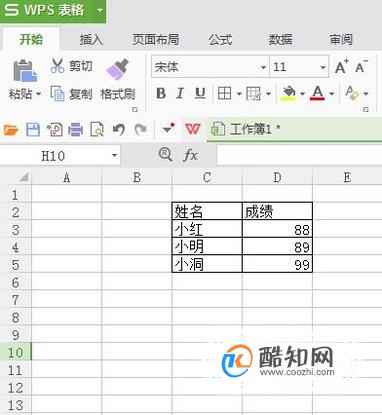Click the Paste clipboard icon
The image size is (382, 415).
(x=25, y=71)
